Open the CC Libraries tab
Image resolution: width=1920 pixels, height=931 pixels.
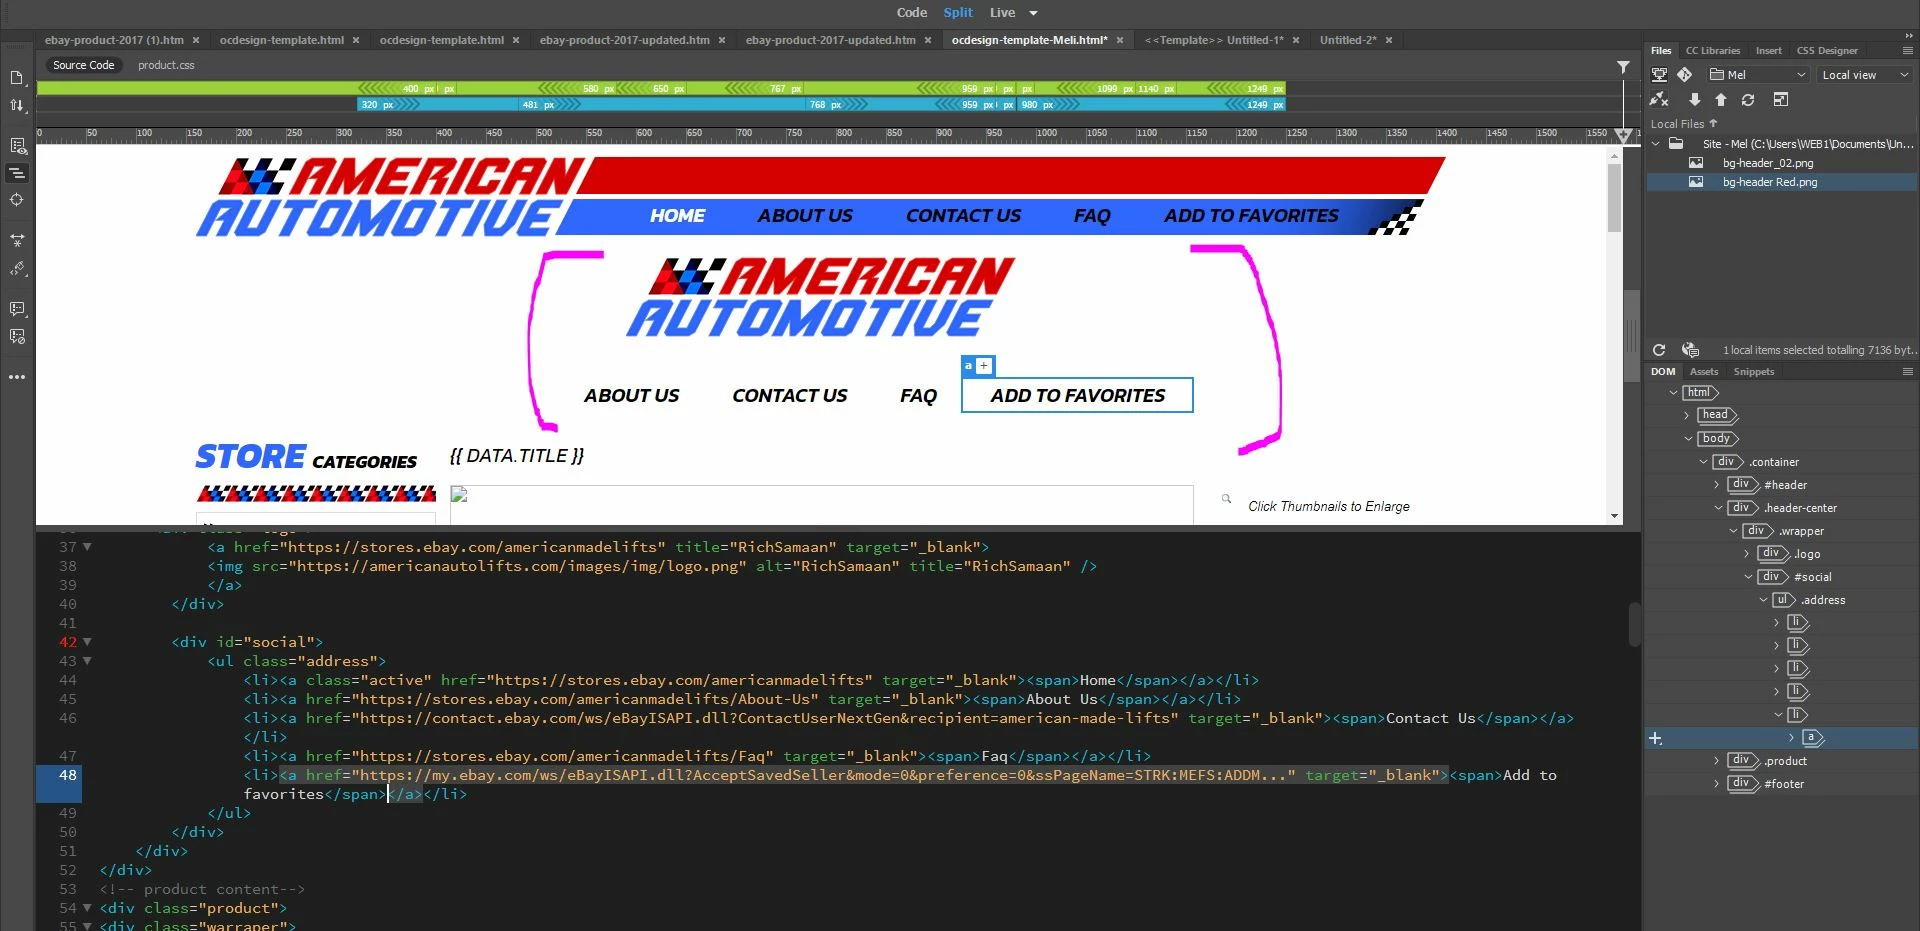[1712, 50]
